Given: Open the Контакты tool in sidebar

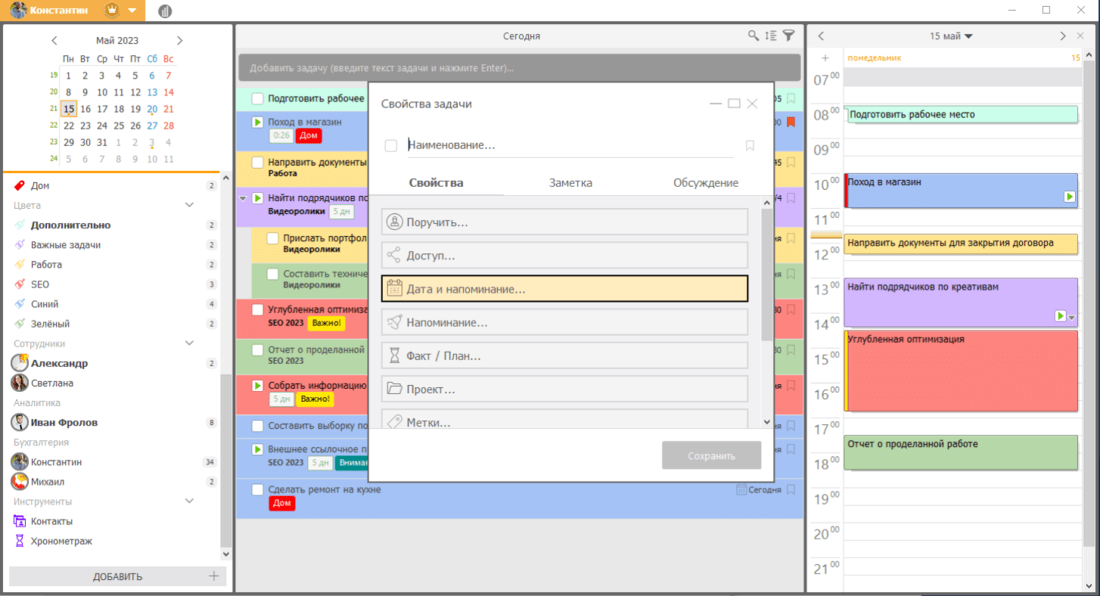Looking at the screenshot, I should click(51, 521).
